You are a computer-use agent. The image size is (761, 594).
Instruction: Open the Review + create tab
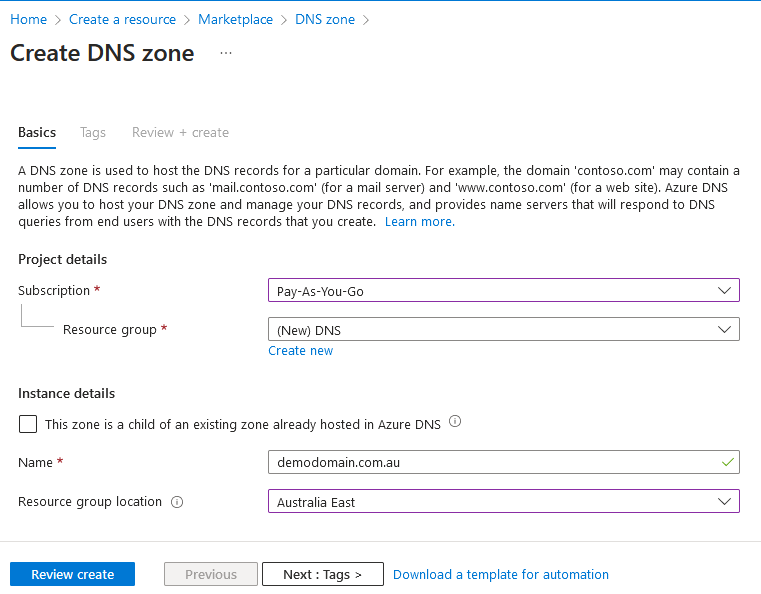pyautogui.click(x=180, y=132)
